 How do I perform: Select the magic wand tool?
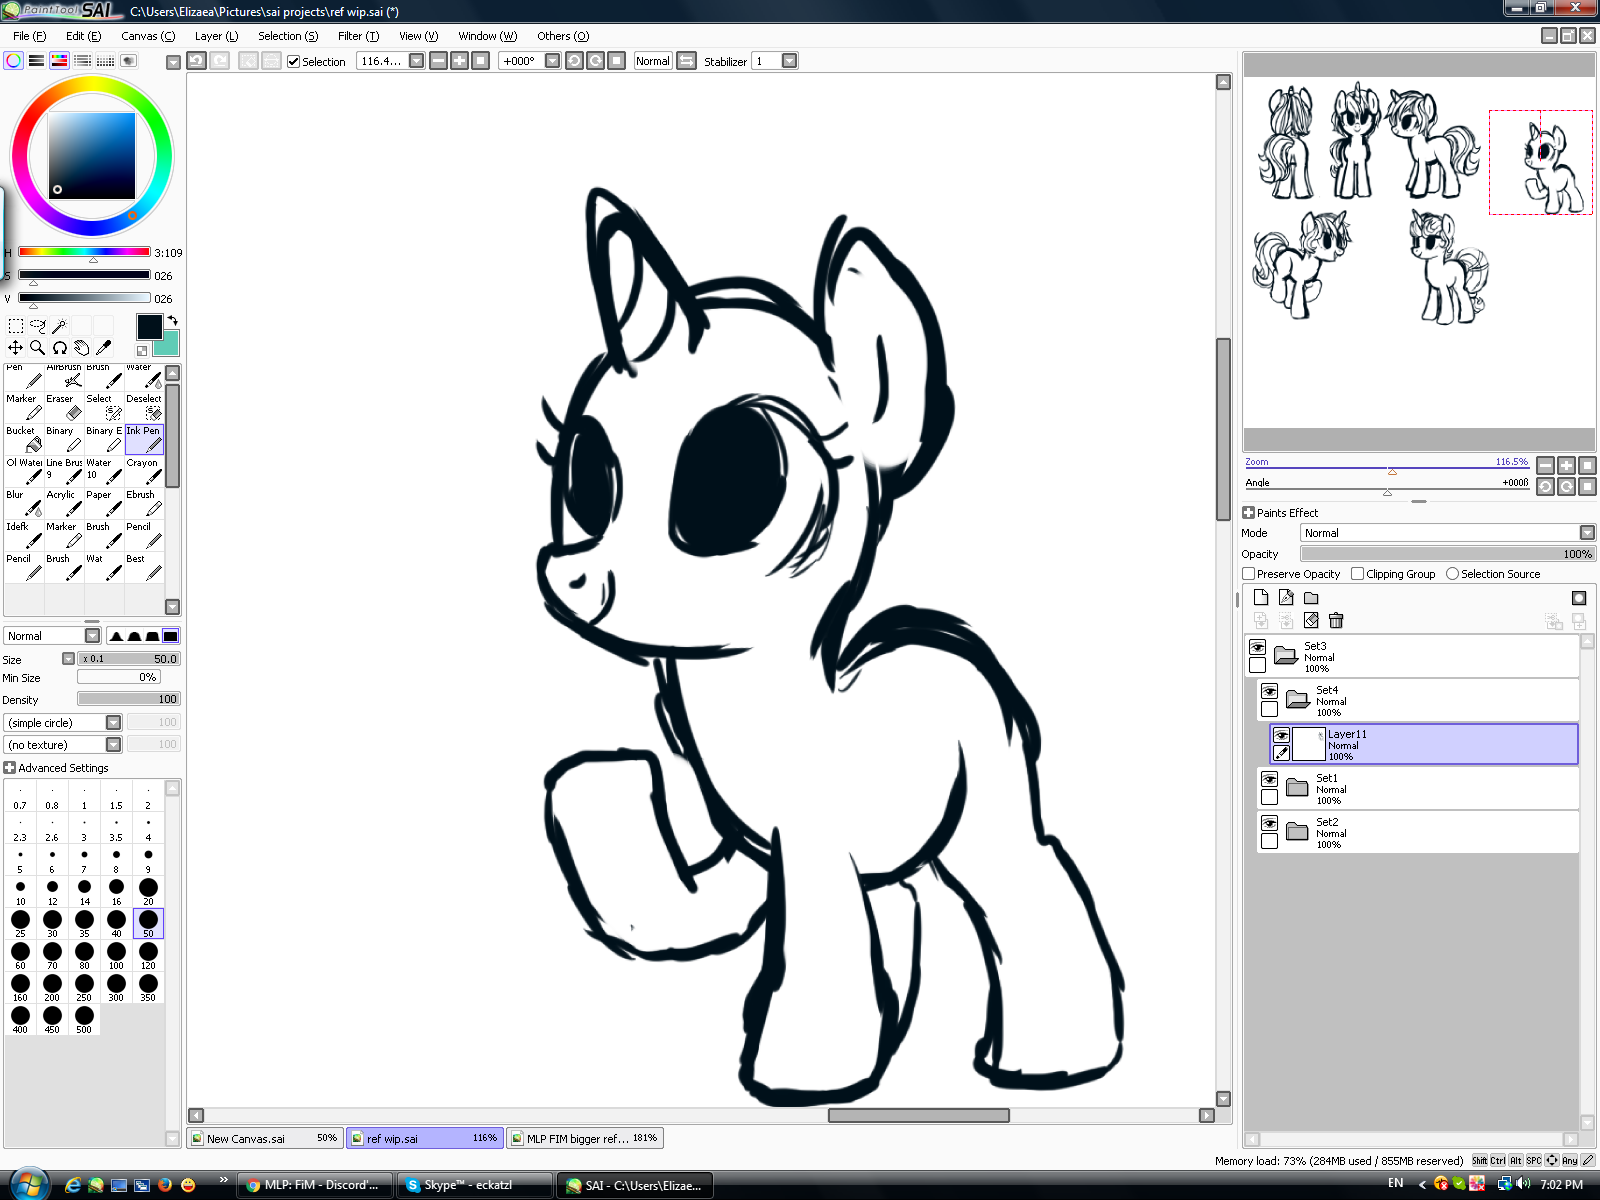pos(59,325)
